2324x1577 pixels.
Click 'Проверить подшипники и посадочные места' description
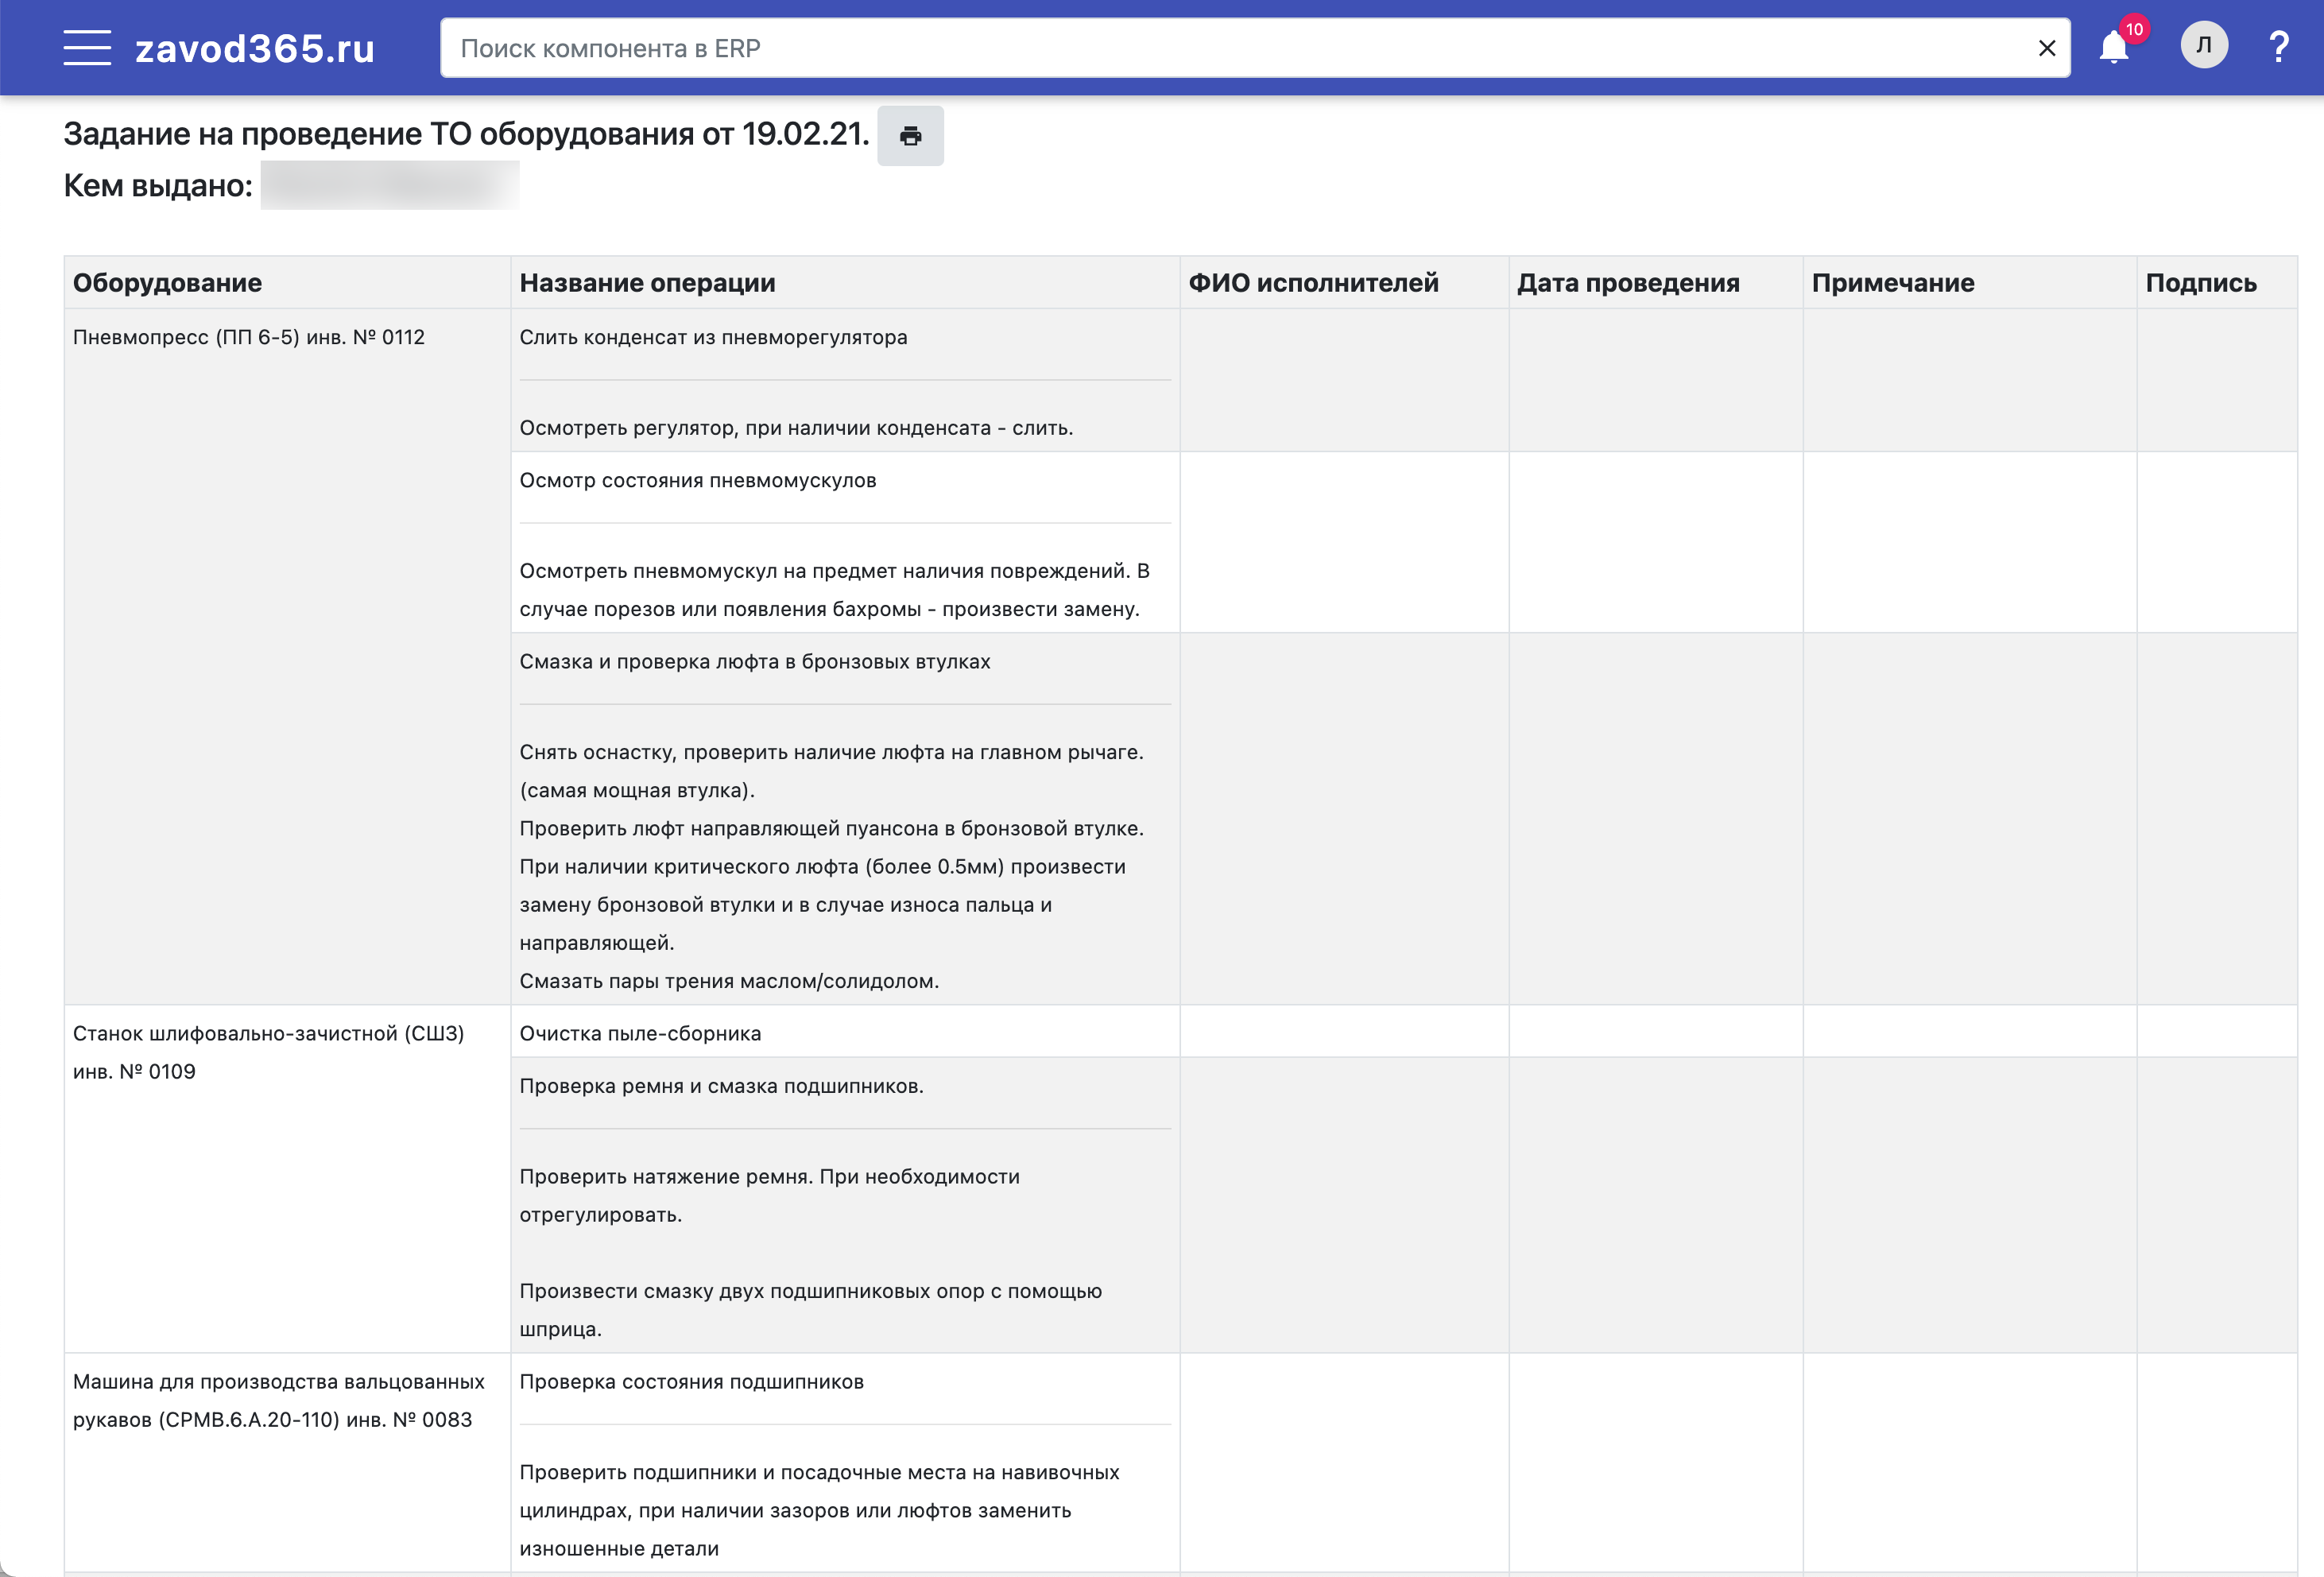coord(819,1510)
